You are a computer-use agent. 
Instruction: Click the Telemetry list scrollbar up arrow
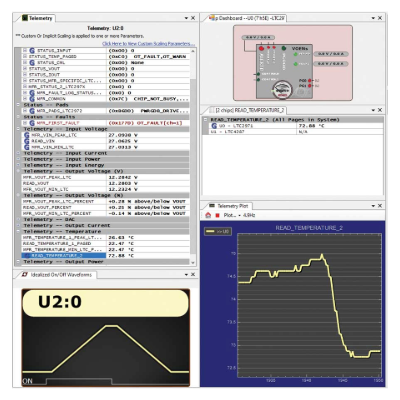coord(193,51)
